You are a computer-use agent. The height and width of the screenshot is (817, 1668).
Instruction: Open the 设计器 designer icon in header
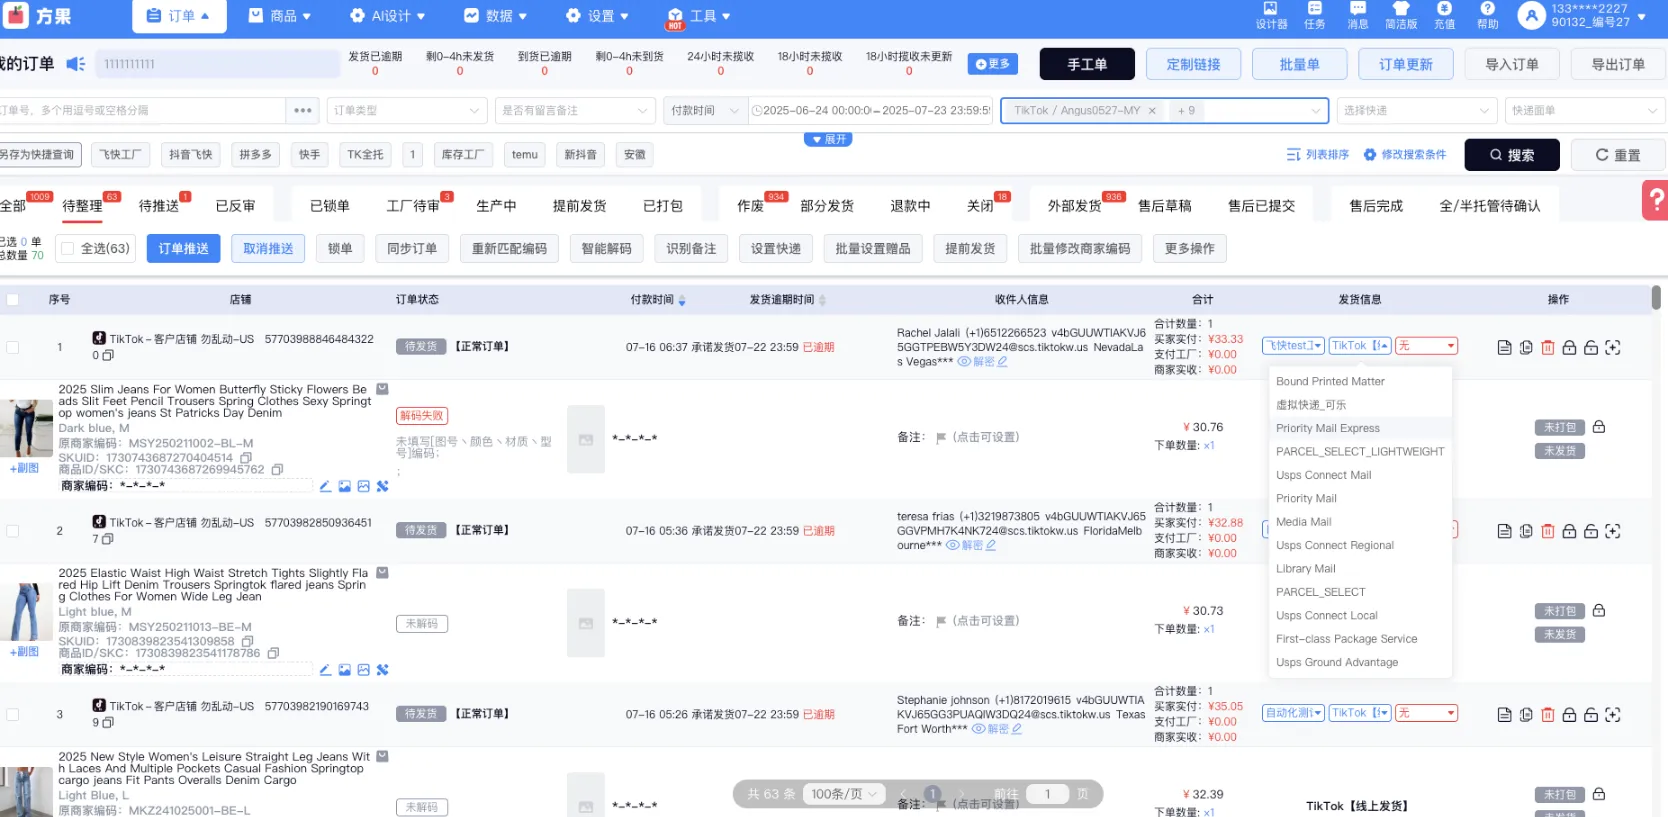click(x=1270, y=15)
